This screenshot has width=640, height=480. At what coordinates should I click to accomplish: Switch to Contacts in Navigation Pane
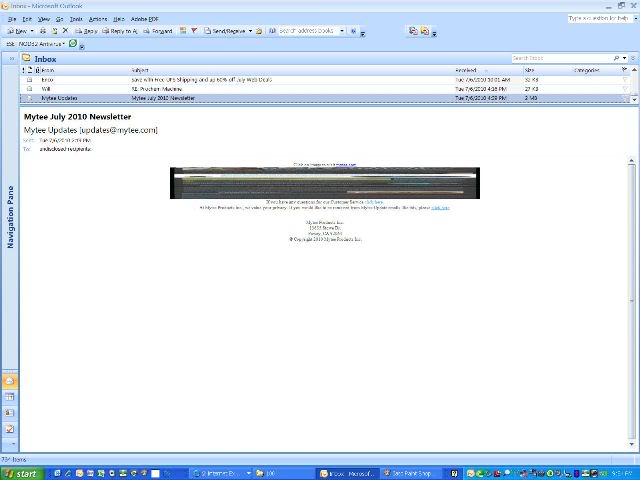[10, 413]
